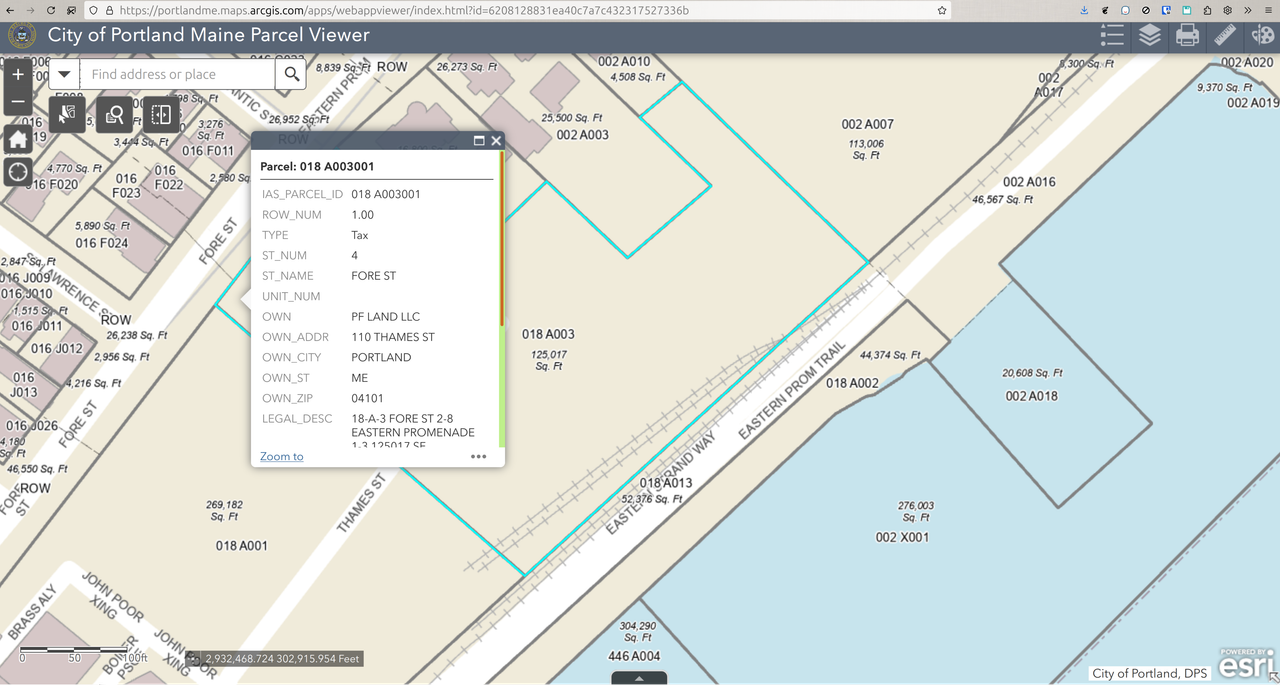This screenshot has height=685, width=1280.
Task: Open the browser extensions puzzle icon
Action: [1207, 10]
